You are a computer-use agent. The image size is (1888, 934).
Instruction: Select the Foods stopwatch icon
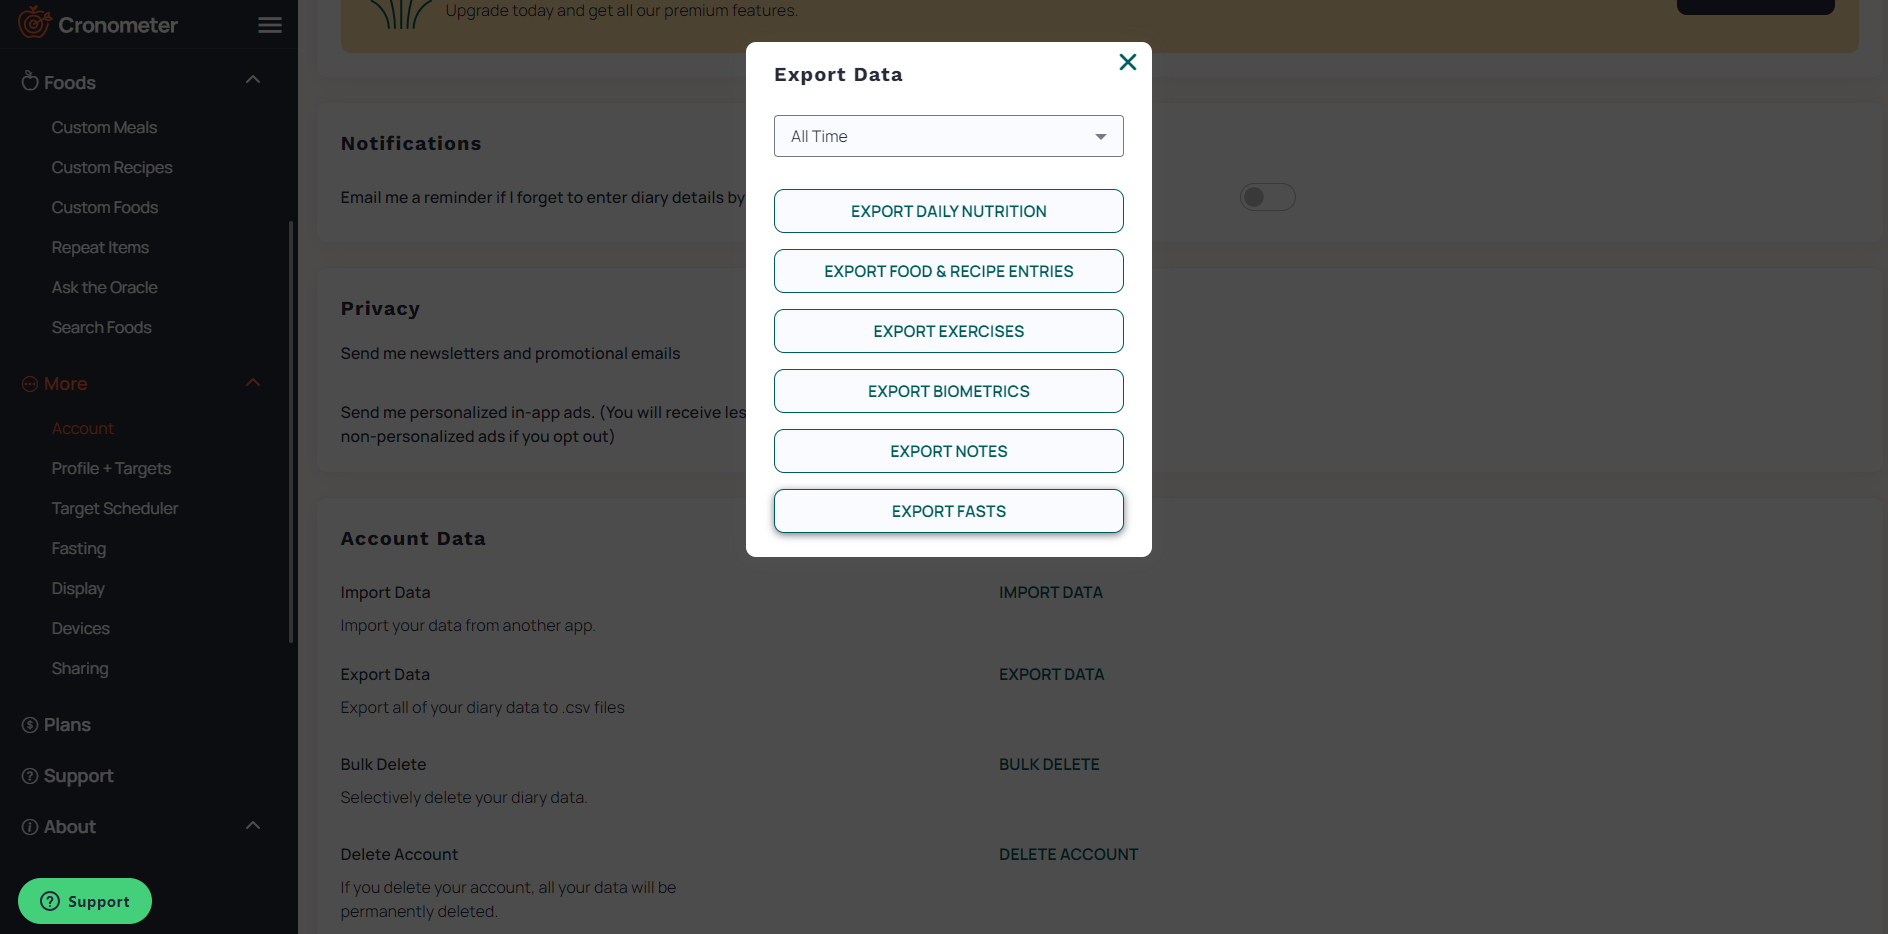click(29, 81)
